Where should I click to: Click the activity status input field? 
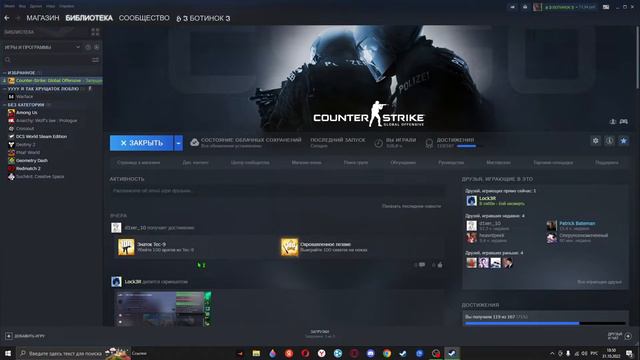278,191
